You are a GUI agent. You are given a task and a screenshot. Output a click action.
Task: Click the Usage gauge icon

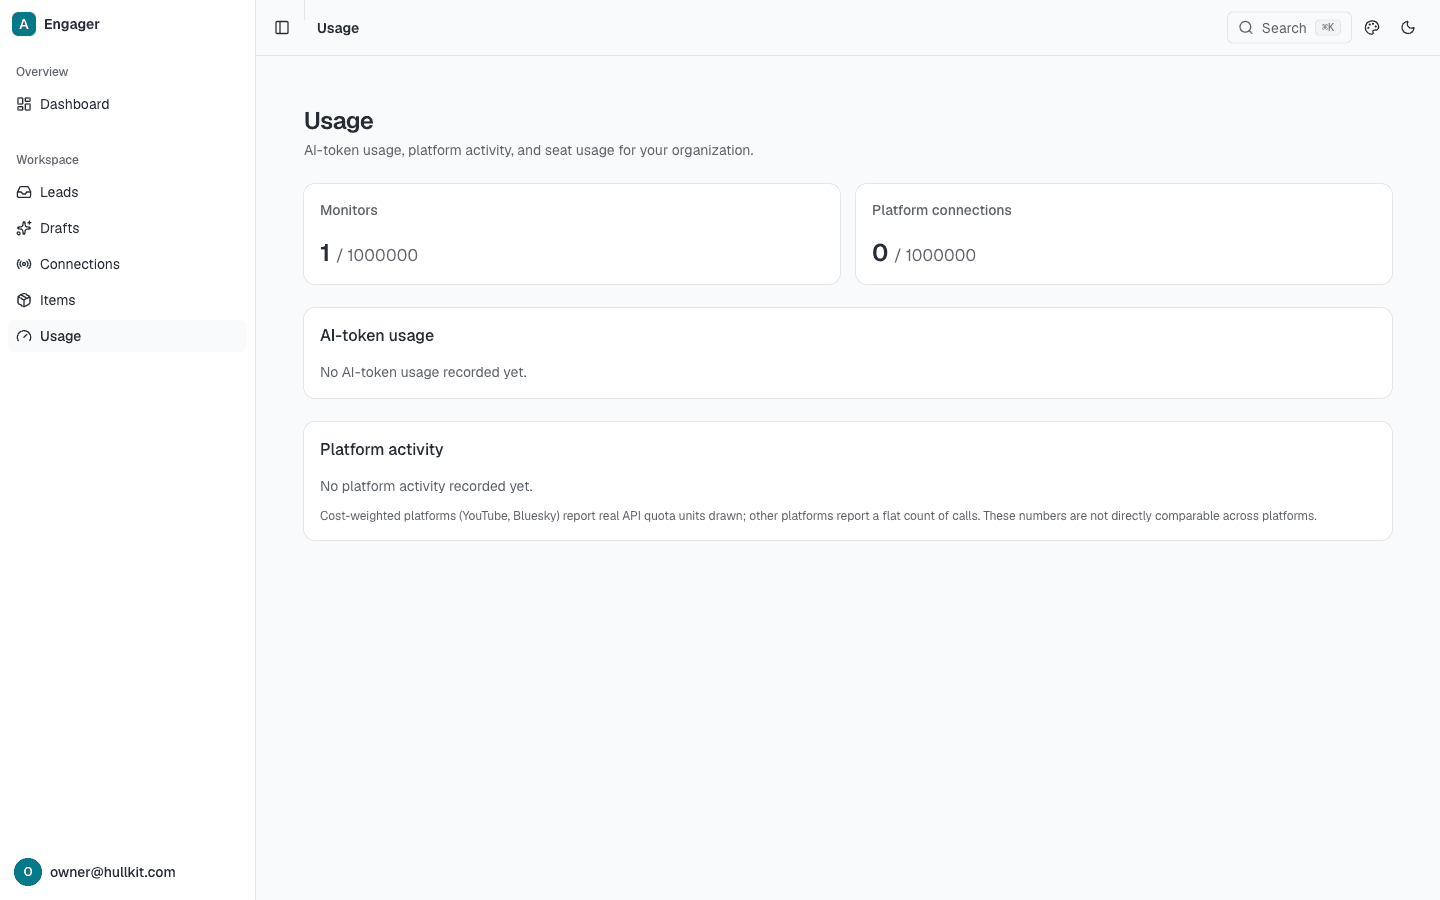click(24, 336)
